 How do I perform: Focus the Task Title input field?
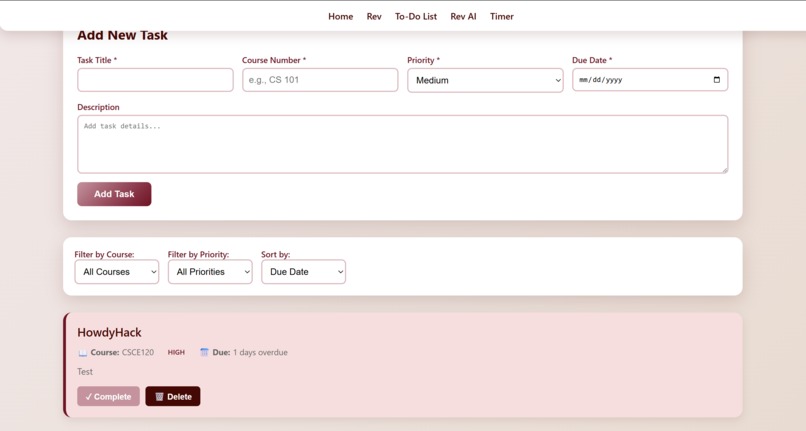(x=155, y=80)
